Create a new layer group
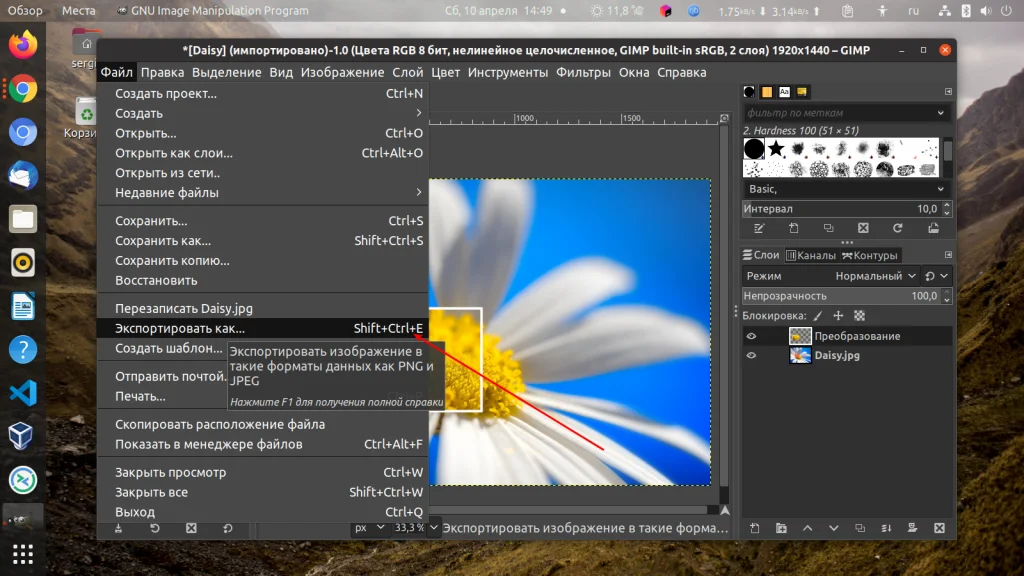Screen dimensions: 1024x576 (x=781, y=528)
